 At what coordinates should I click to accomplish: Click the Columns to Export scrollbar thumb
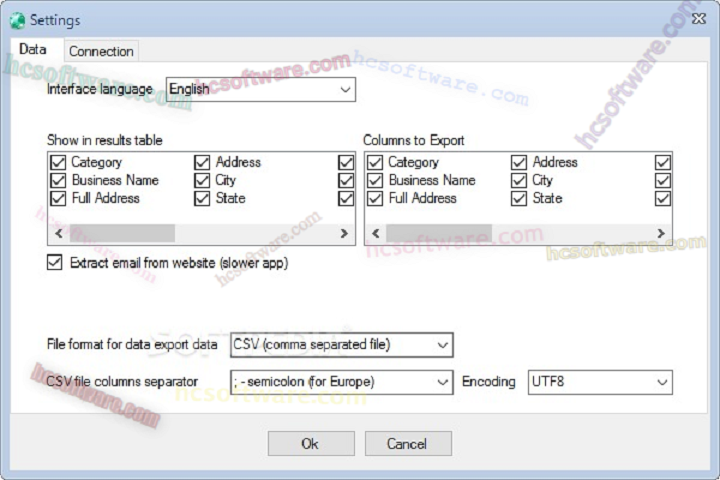pos(439,233)
